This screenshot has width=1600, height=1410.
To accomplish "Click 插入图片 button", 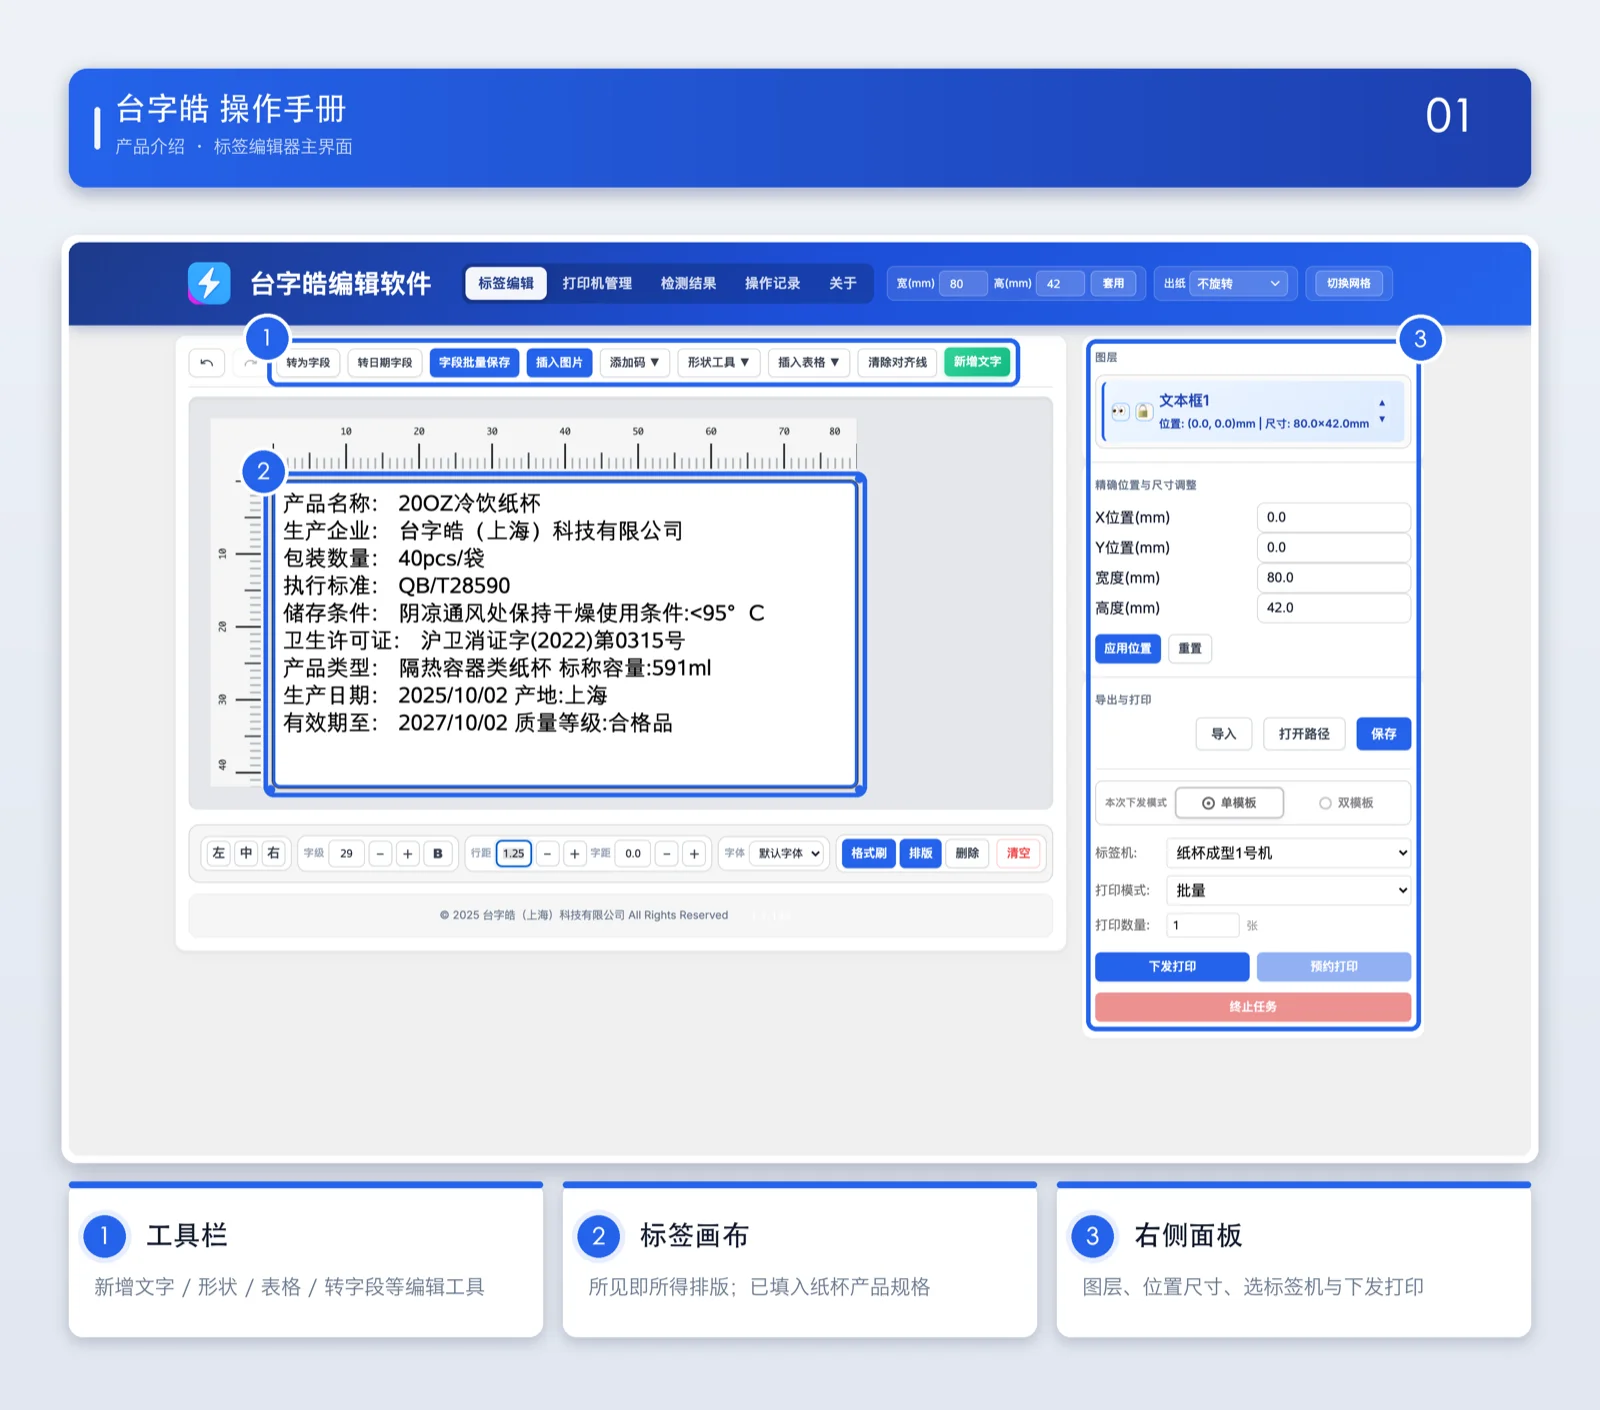I will [559, 362].
